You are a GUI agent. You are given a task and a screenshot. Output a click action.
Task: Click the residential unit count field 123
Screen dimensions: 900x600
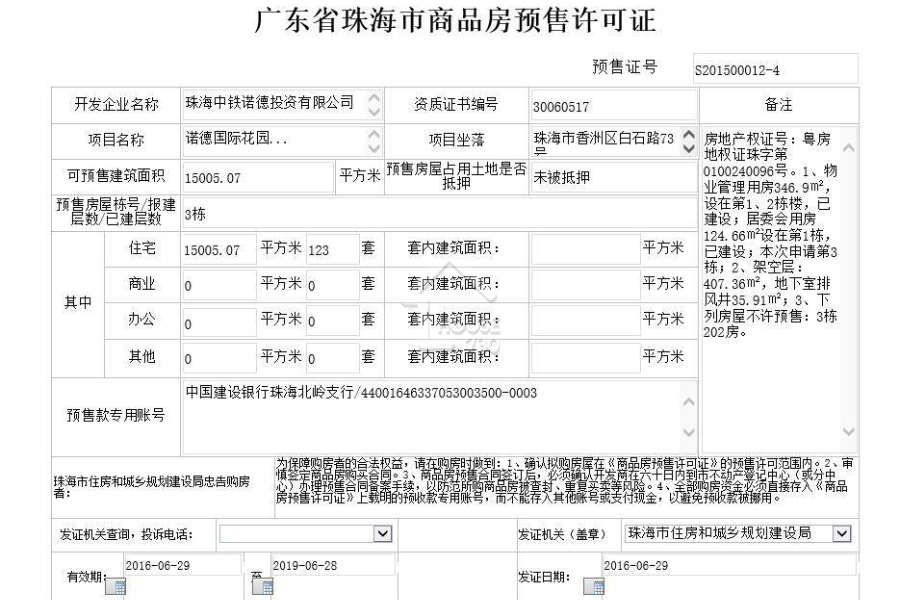332,249
